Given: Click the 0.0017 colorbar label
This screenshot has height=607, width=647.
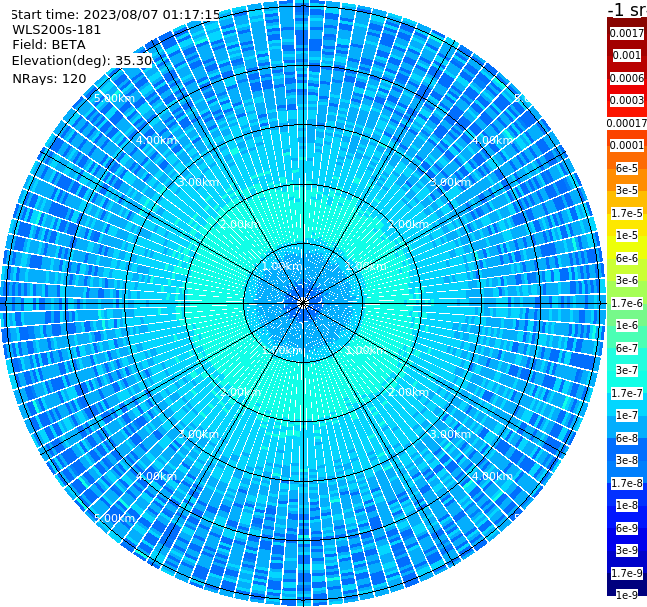Looking at the screenshot, I should click(x=627, y=33).
